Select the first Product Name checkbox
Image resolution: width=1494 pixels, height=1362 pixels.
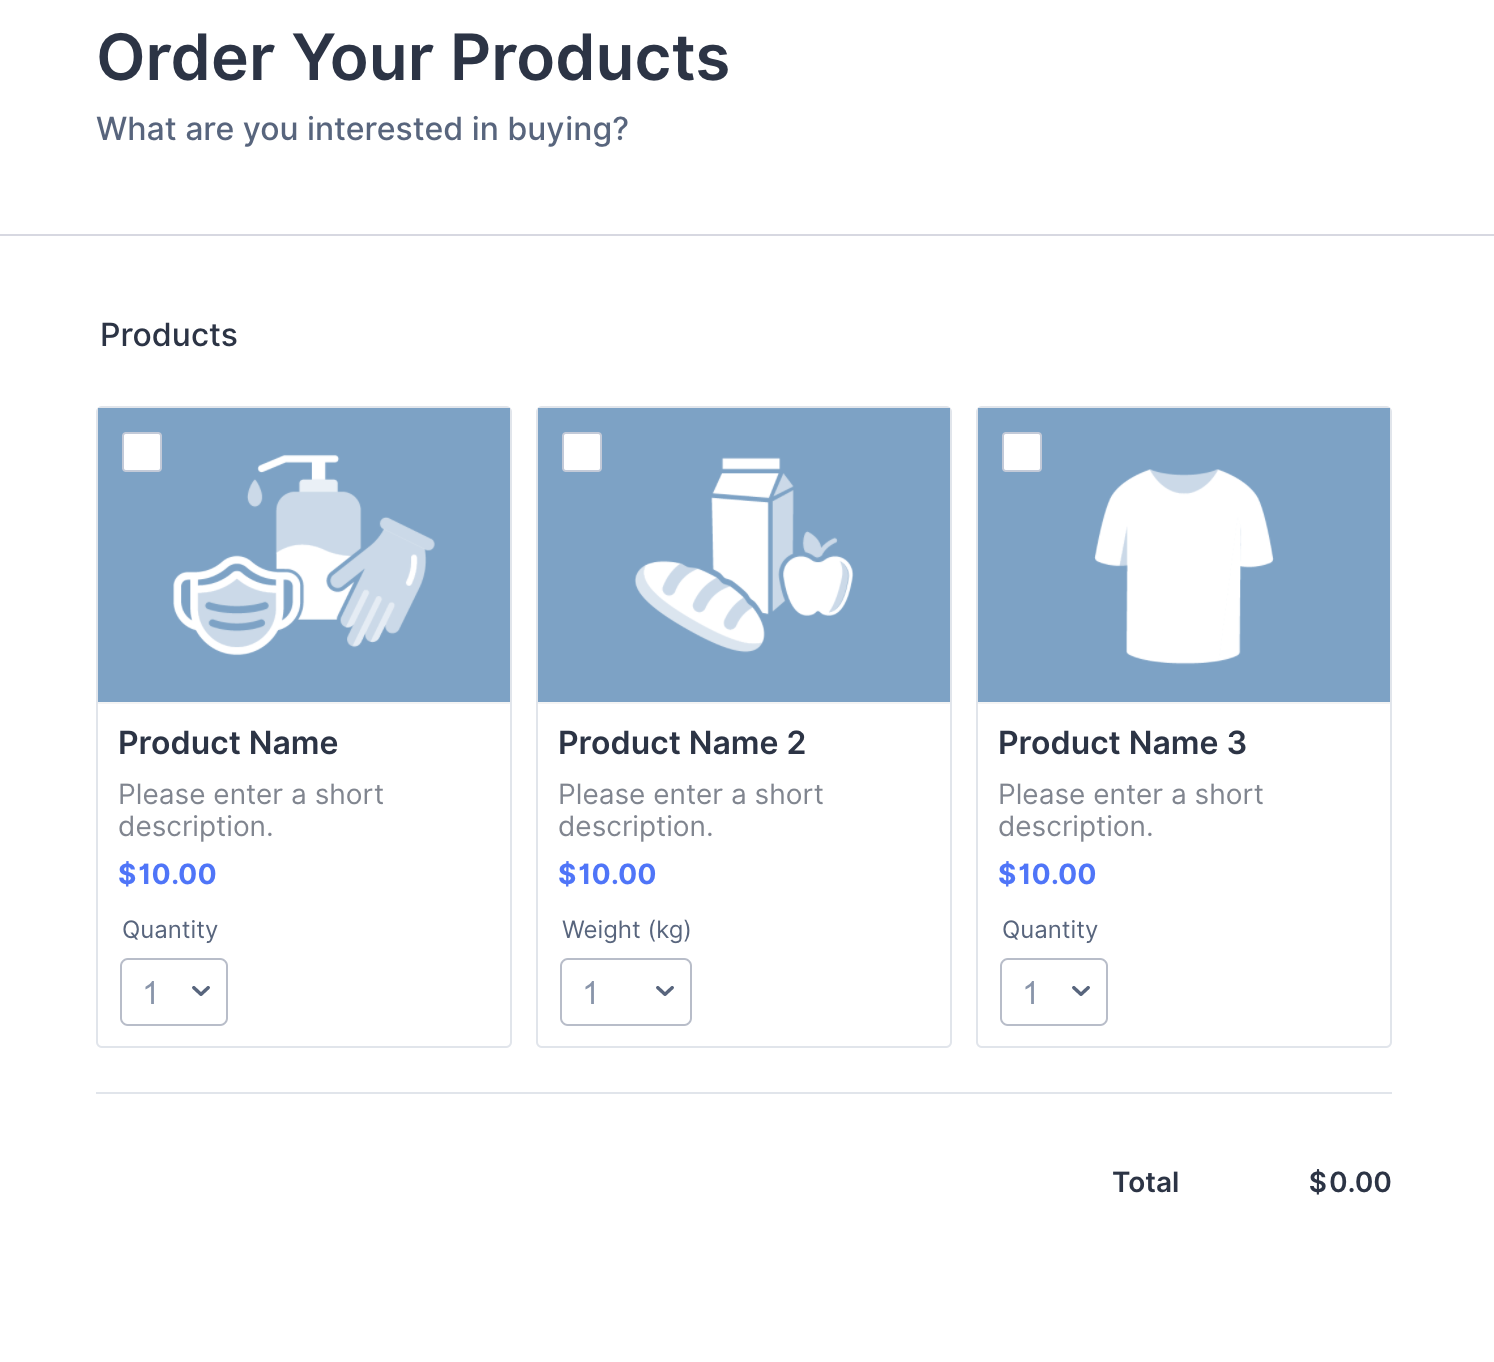[x=142, y=452]
